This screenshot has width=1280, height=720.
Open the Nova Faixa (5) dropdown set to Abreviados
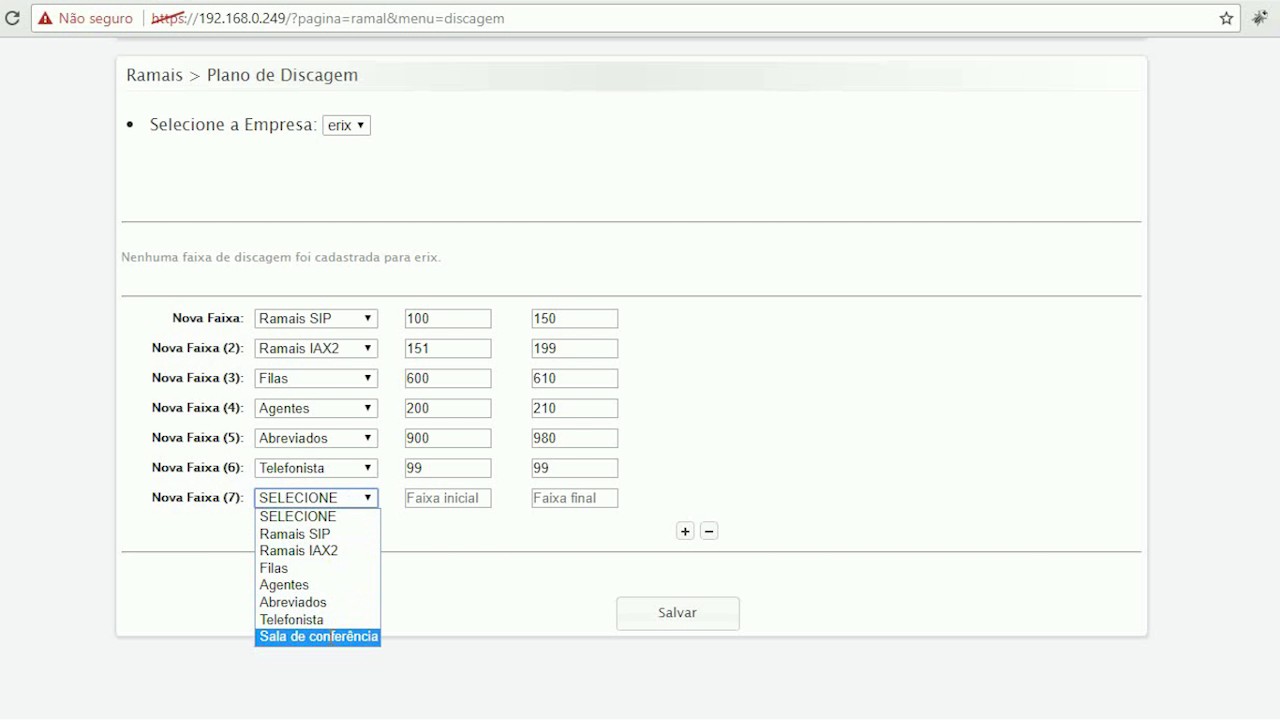point(316,438)
